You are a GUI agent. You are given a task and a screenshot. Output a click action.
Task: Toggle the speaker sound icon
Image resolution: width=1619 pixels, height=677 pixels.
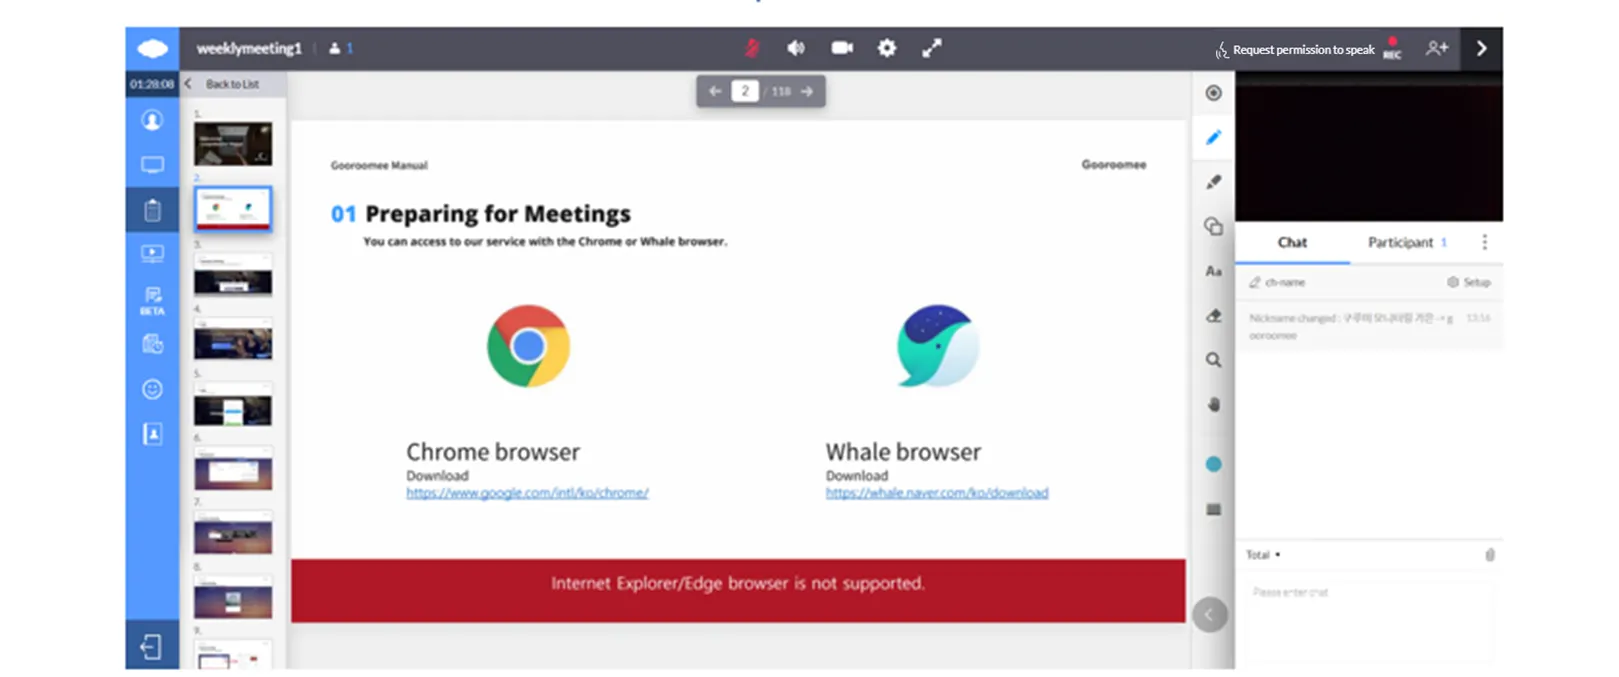[796, 48]
